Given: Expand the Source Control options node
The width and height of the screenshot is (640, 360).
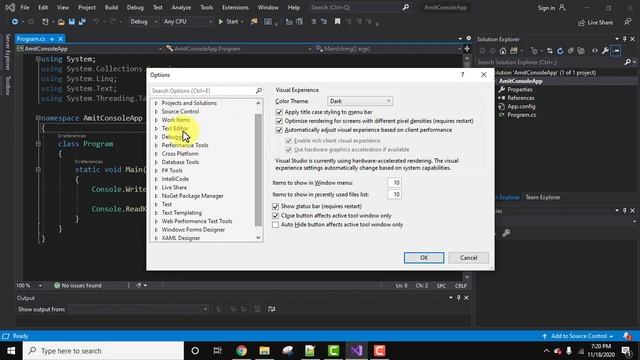Looking at the screenshot, I should (156, 111).
